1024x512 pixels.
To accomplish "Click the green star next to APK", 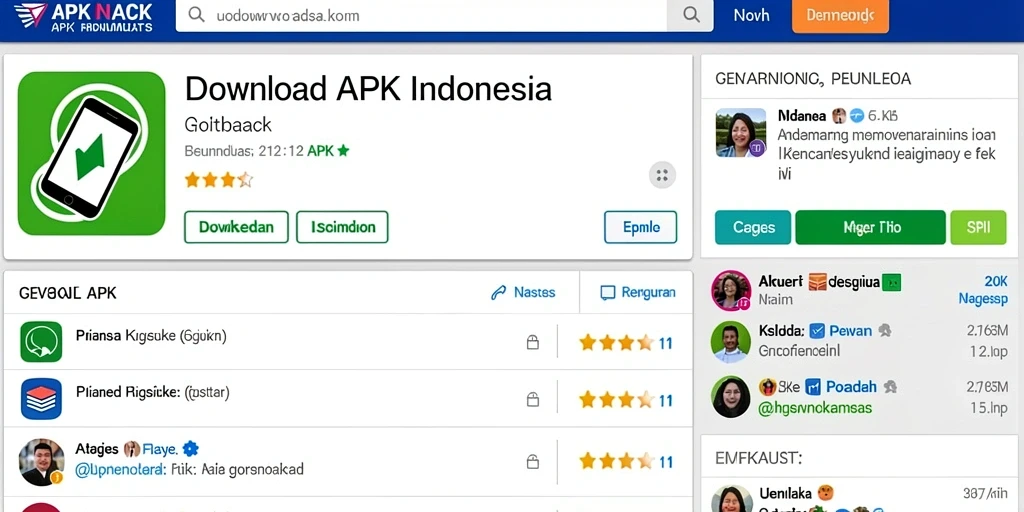I will [x=344, y=151].
